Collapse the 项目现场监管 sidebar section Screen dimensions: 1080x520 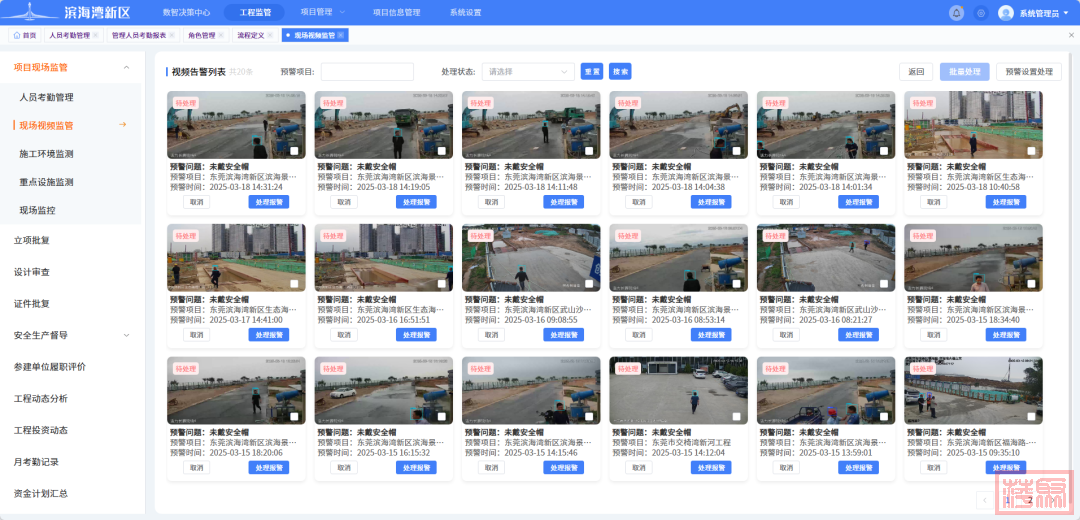coord(126,68)
